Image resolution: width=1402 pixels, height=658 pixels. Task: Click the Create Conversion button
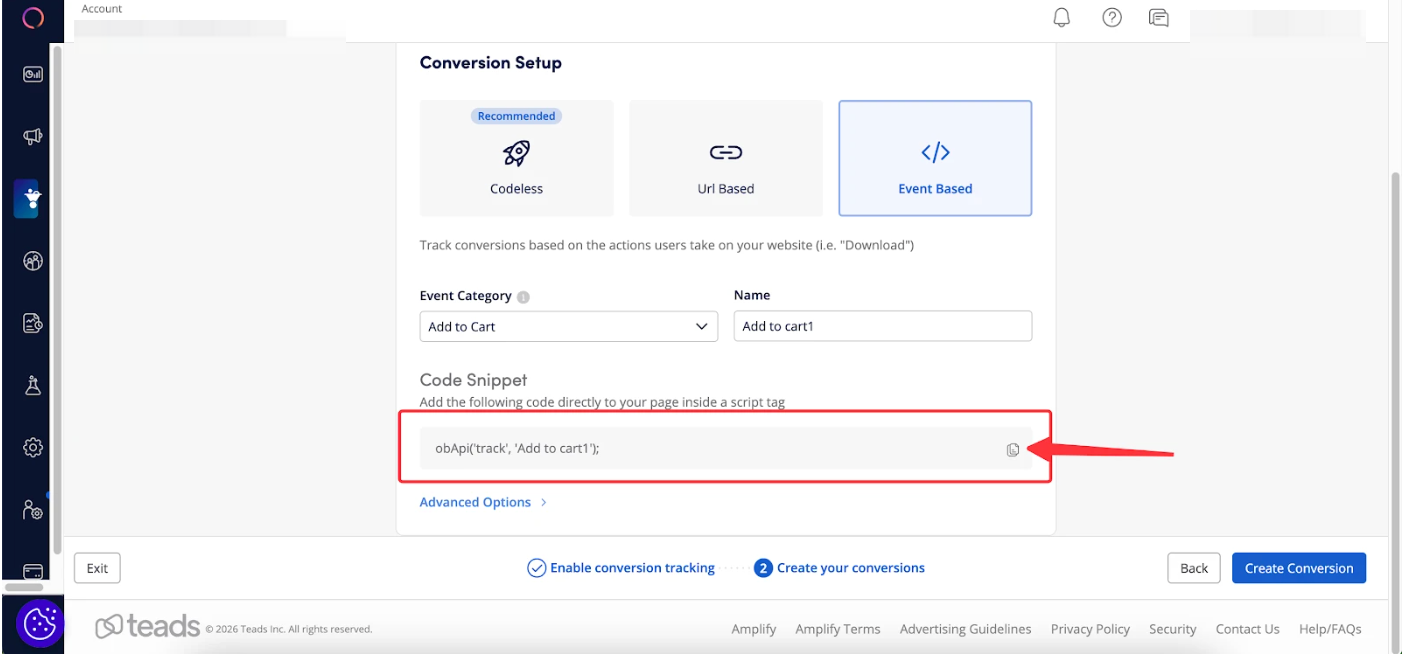(x=1298, y=568)
